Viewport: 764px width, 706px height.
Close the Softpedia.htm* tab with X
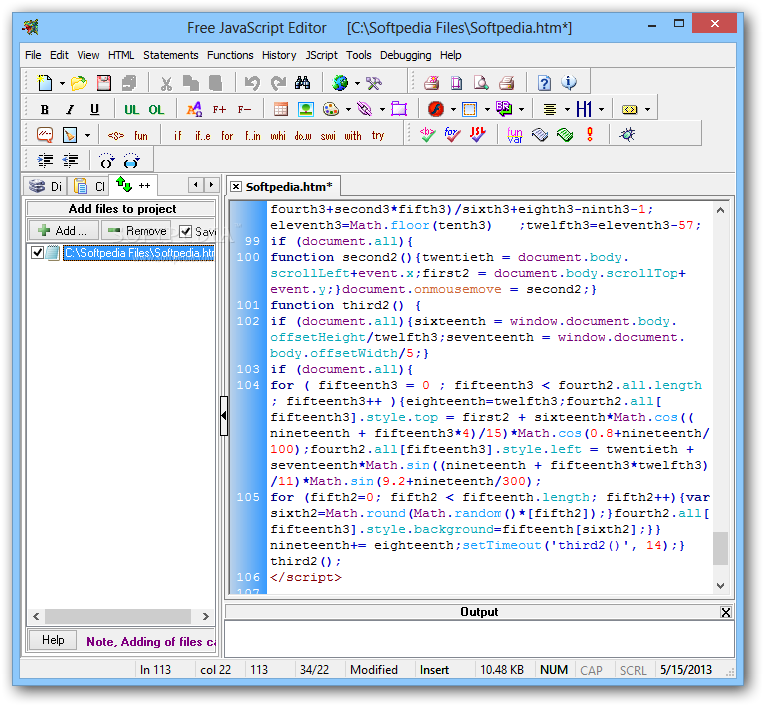236,187
